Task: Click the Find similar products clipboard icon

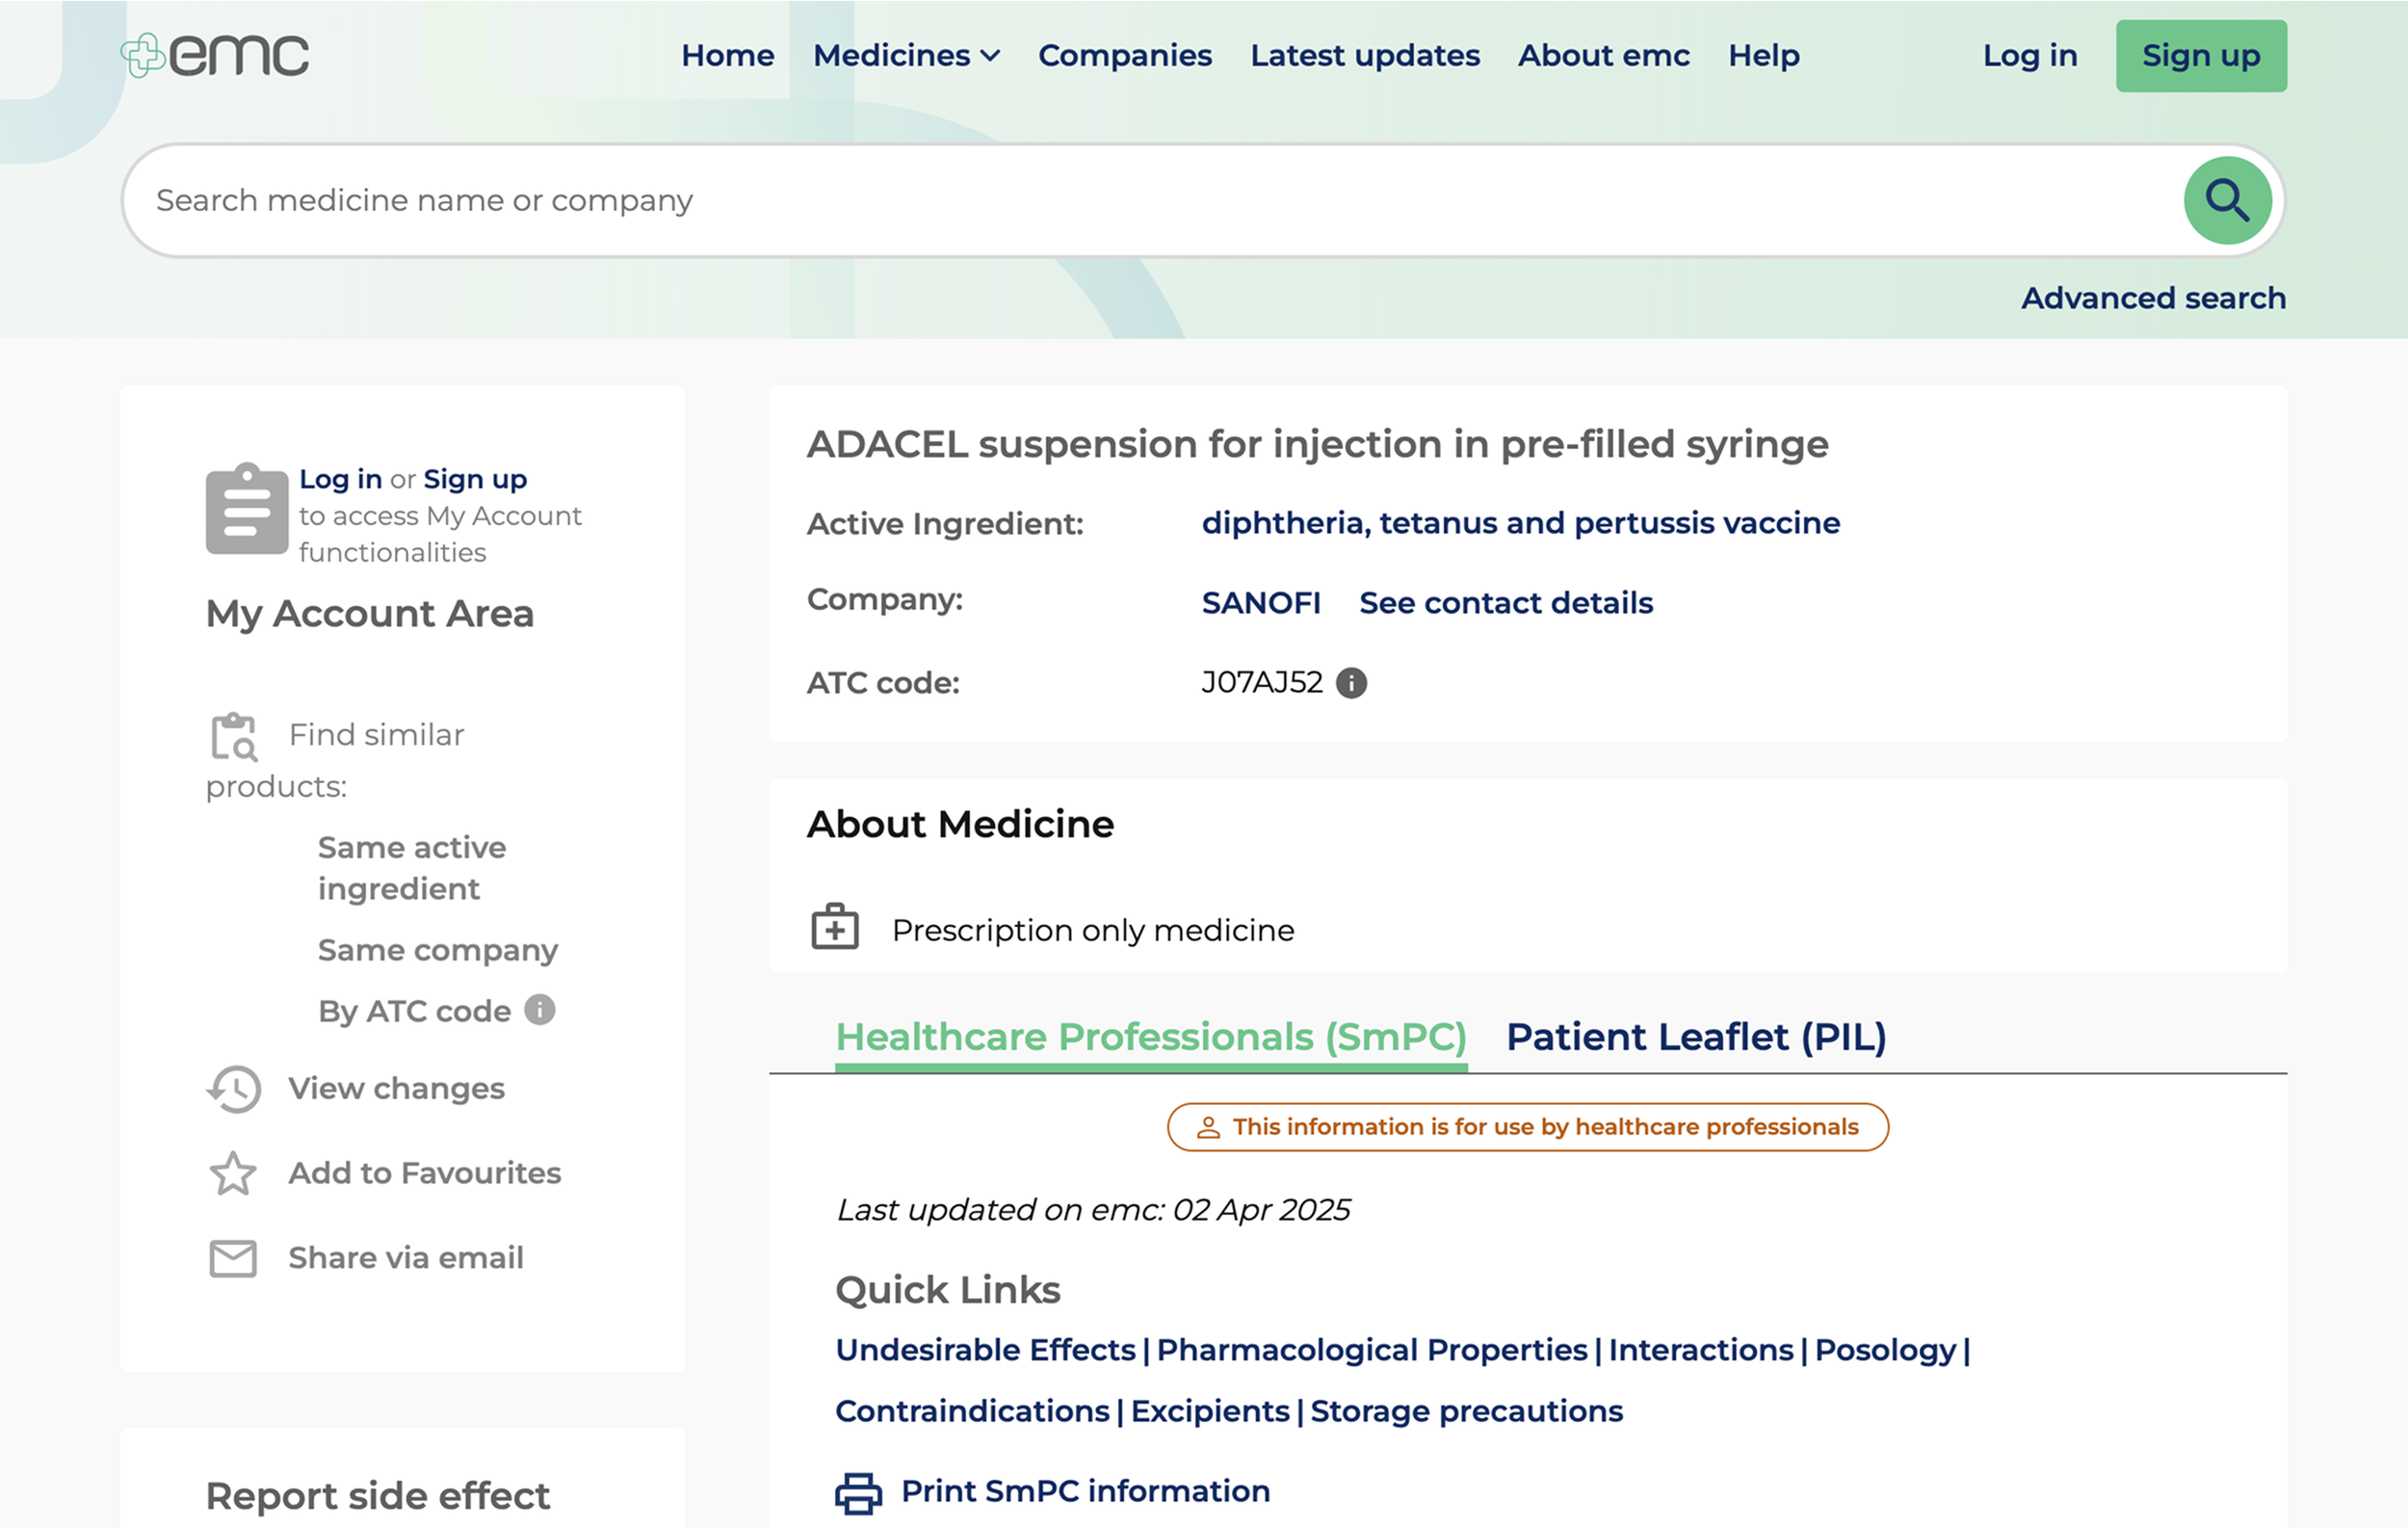Action: (234, 737)
